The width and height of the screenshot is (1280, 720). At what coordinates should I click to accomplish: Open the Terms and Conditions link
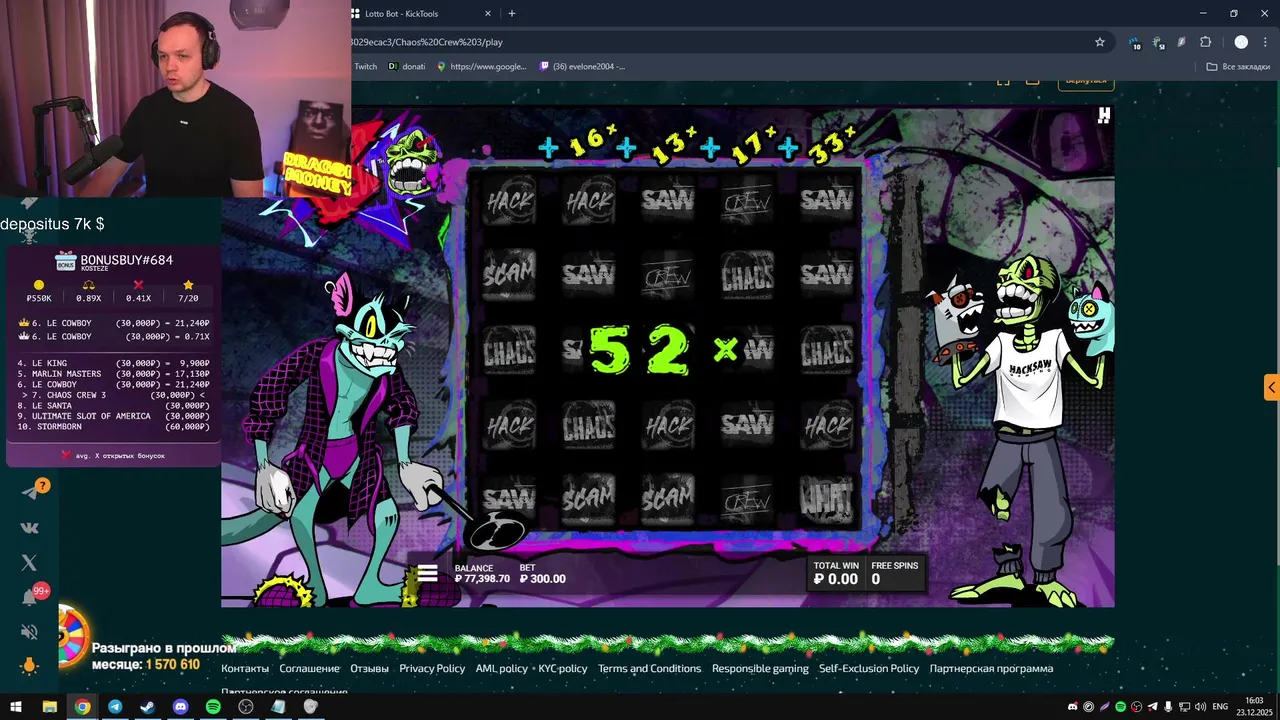pos(649,668)
